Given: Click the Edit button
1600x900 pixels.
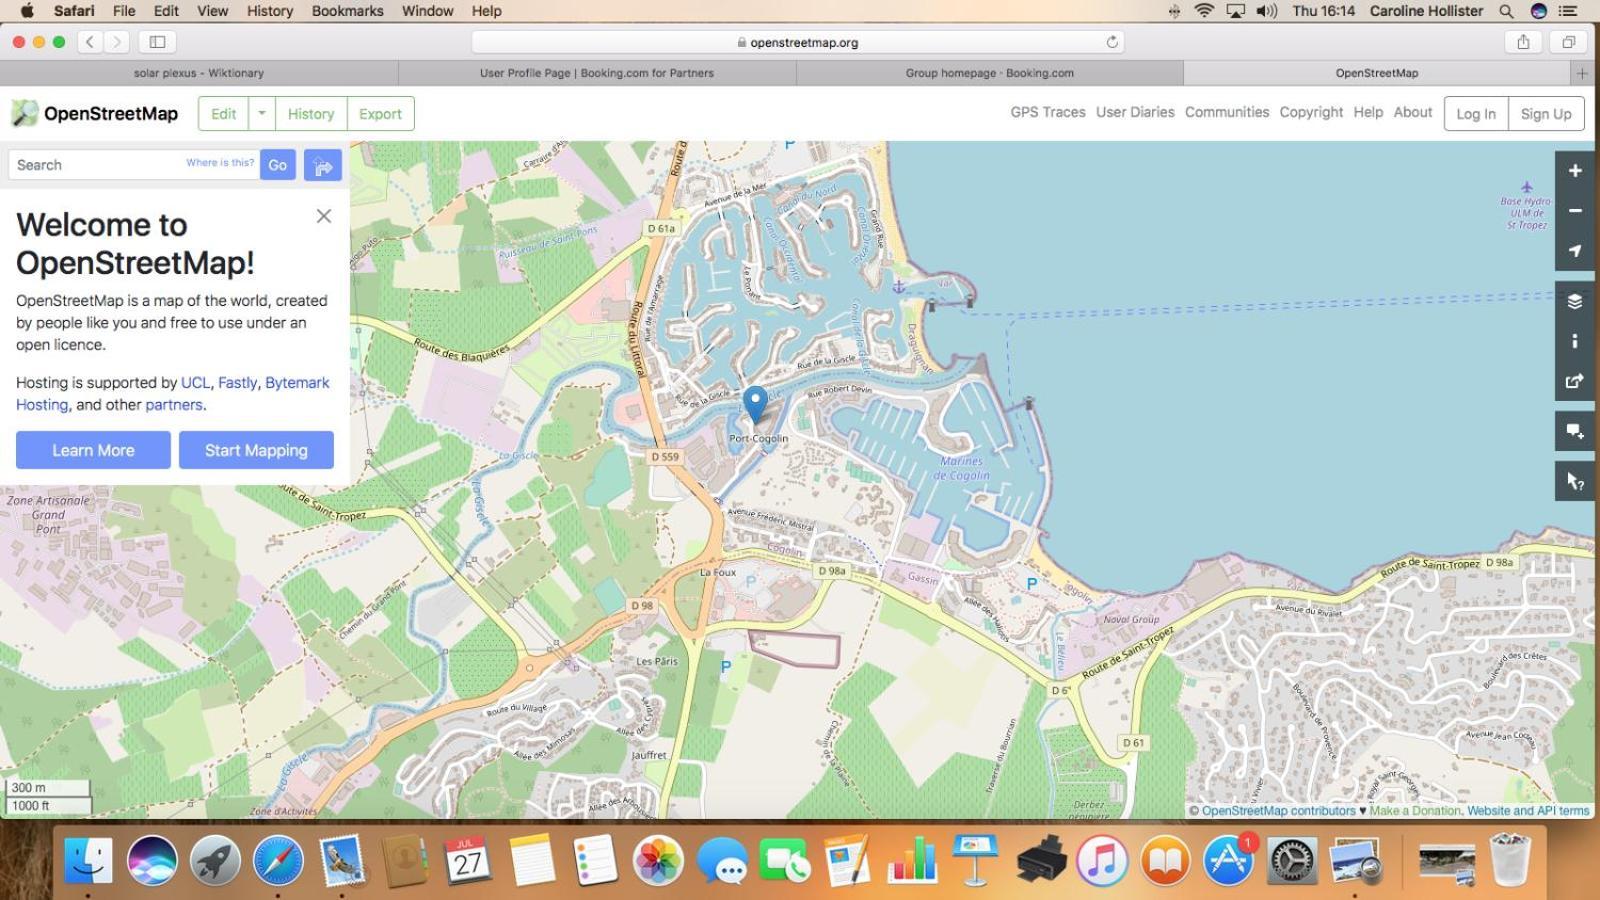Looking at the screenshot, I should tap(224, 113).
